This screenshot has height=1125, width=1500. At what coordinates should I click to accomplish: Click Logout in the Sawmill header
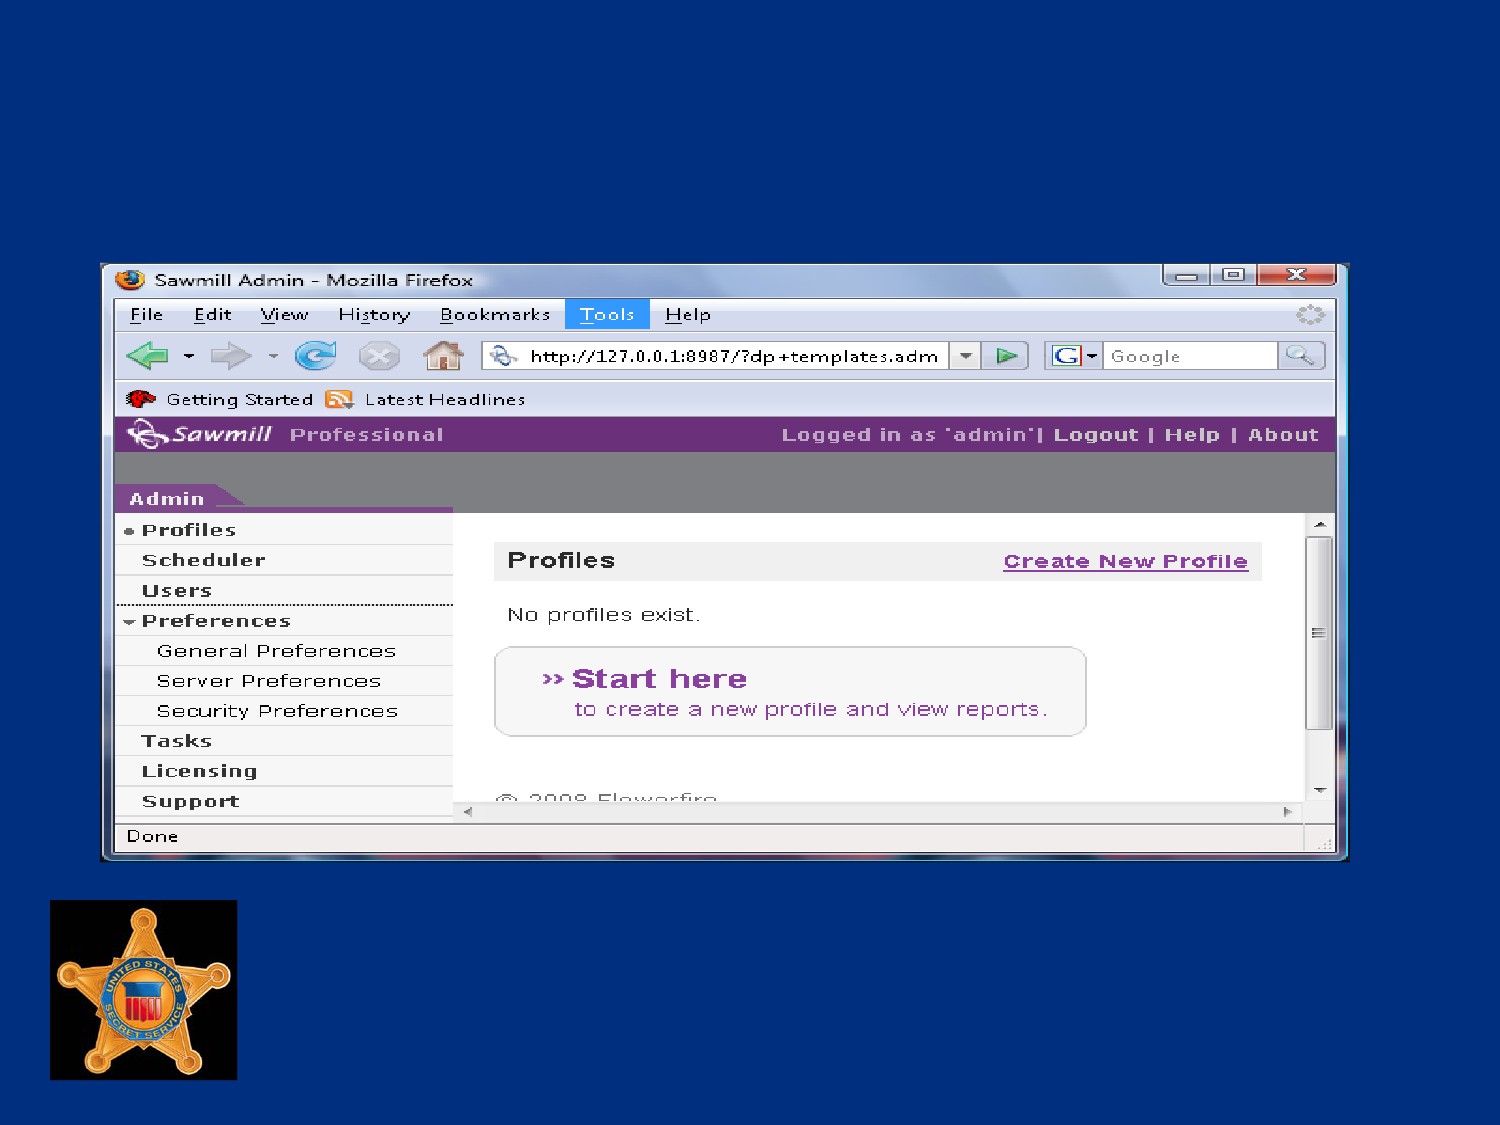tap(1096, 435)
